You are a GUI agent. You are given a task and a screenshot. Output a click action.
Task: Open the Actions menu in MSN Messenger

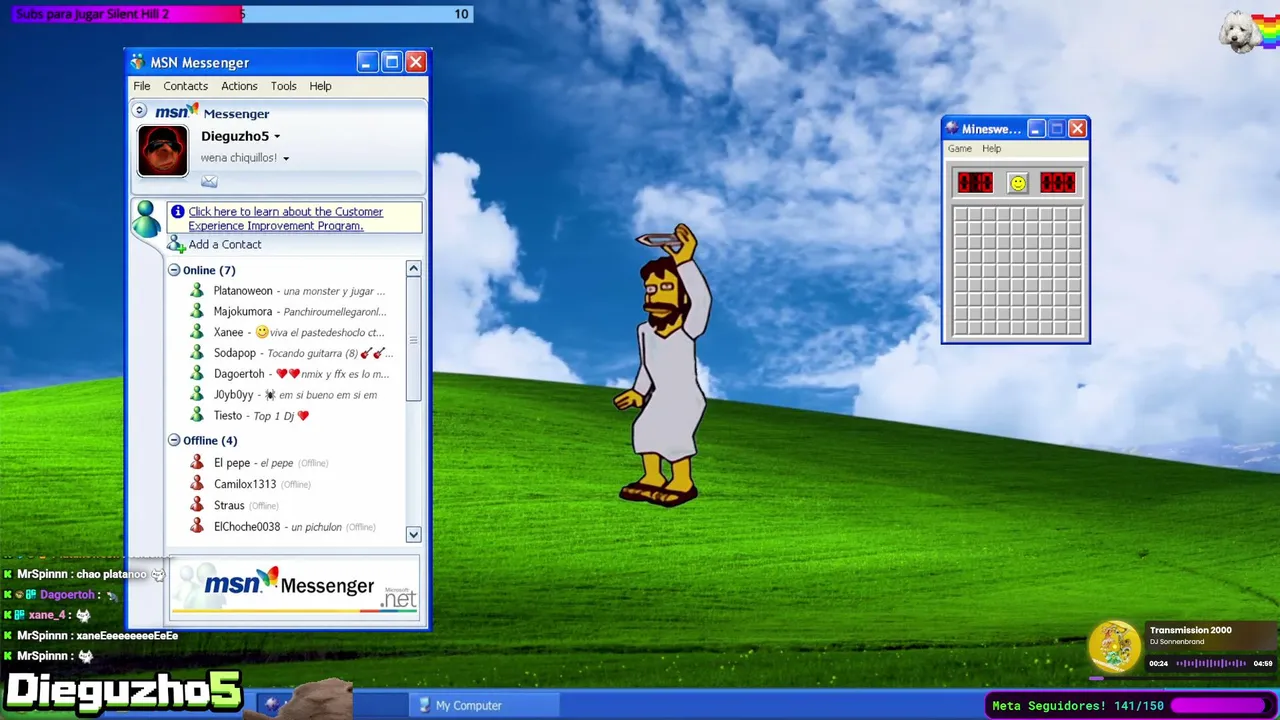[239, 86]
